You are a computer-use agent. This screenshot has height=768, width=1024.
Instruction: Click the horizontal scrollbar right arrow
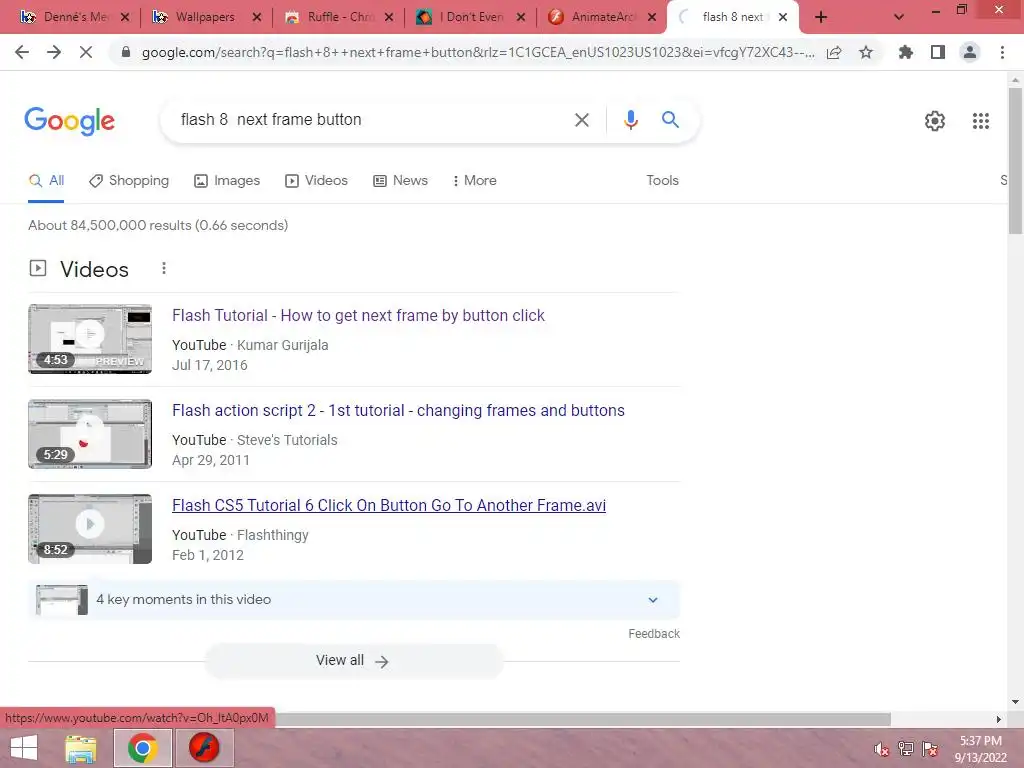[x=999, y=719]
